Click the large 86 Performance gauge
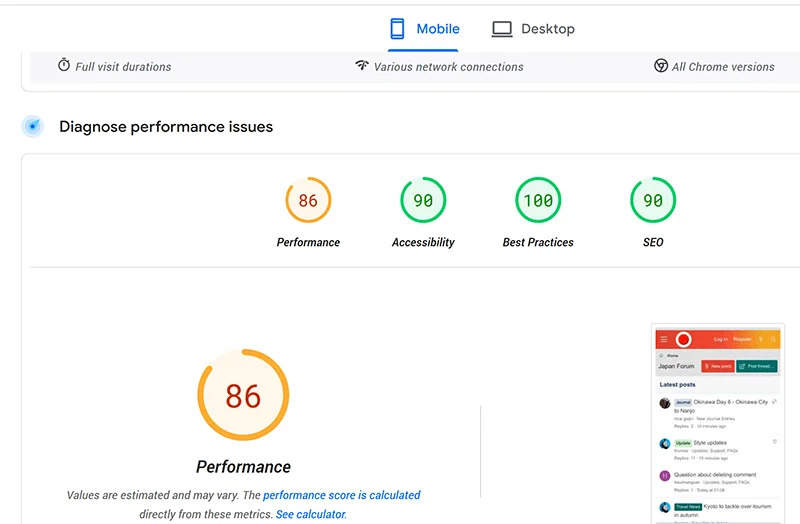Screen dimensions: 800x524 (243, 395)
